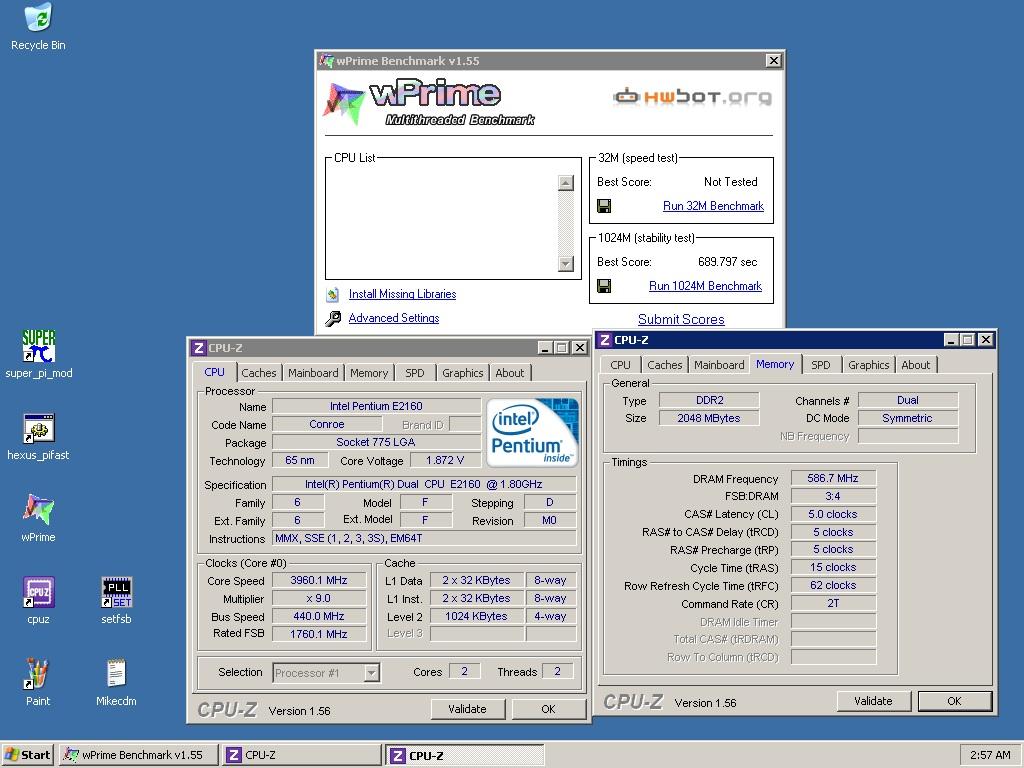Switch to Caches tab in right CPU-Z
Viewport: 1024px width, 768px height.
(x=665, y=365)
